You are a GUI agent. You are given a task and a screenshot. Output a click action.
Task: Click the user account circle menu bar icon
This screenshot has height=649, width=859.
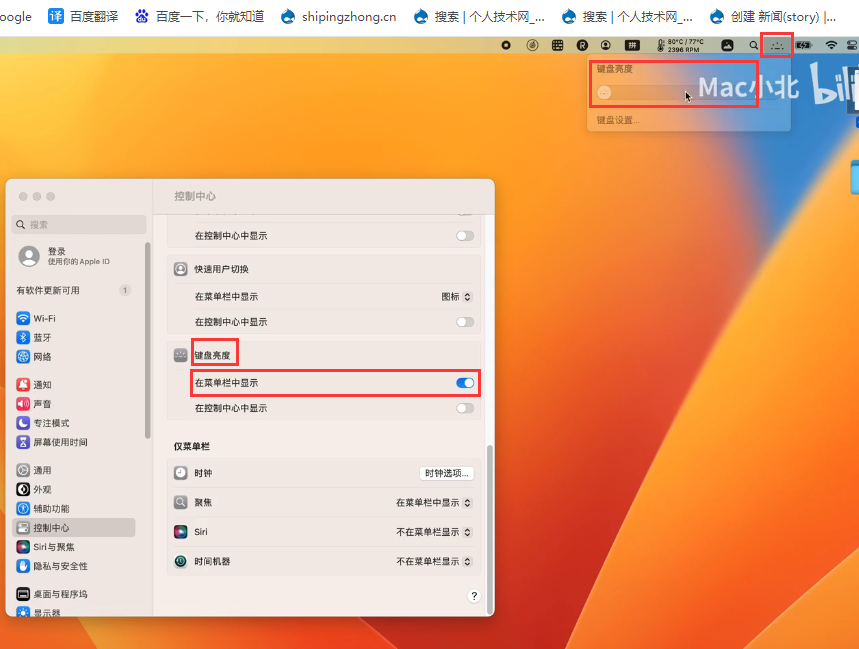605,45
